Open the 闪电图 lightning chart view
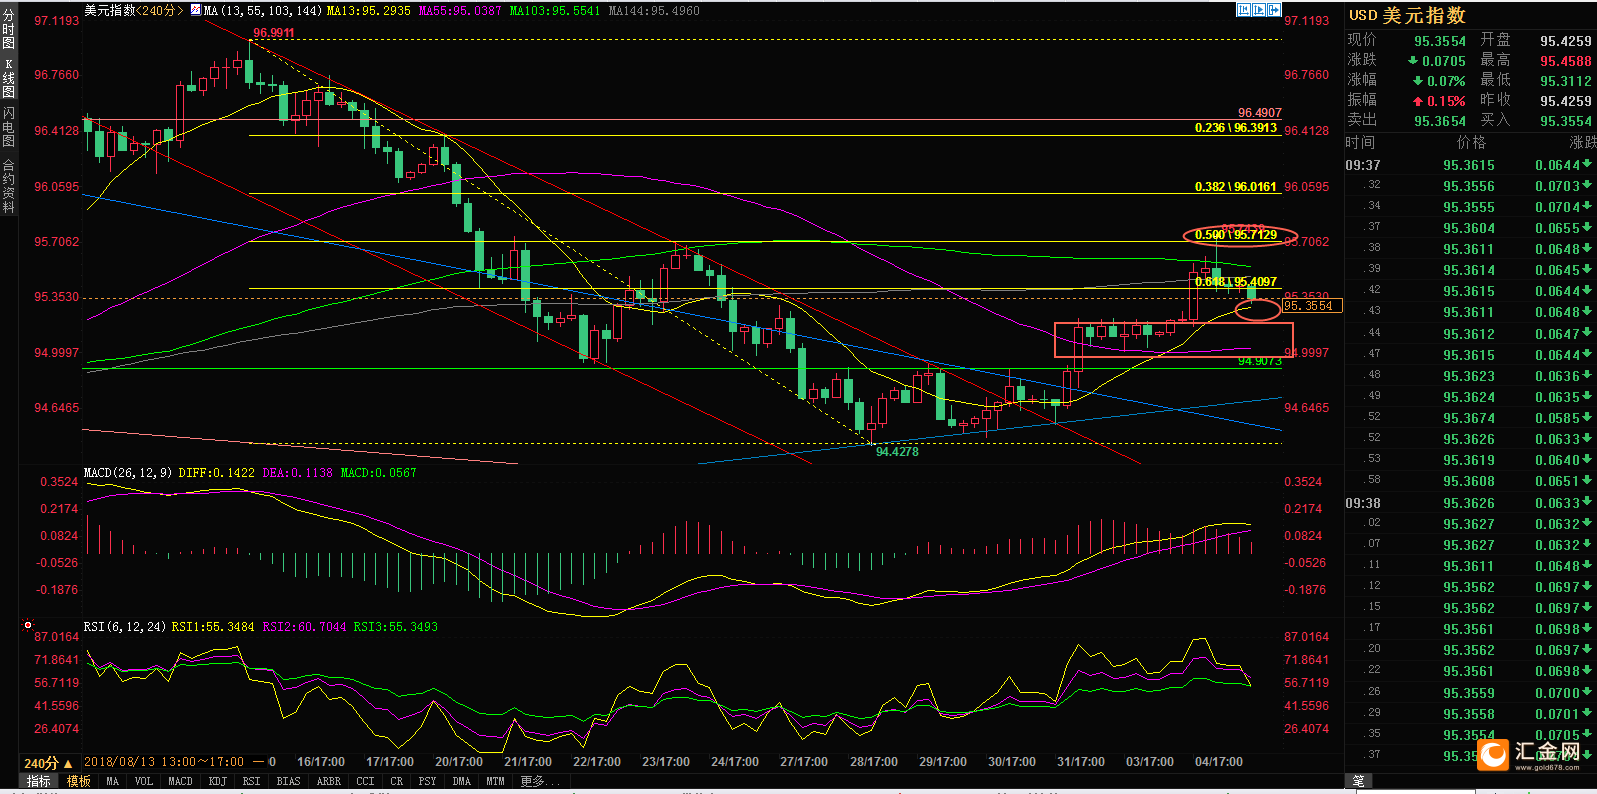This screenshot has width=1597, height=794. click(8, 127)
